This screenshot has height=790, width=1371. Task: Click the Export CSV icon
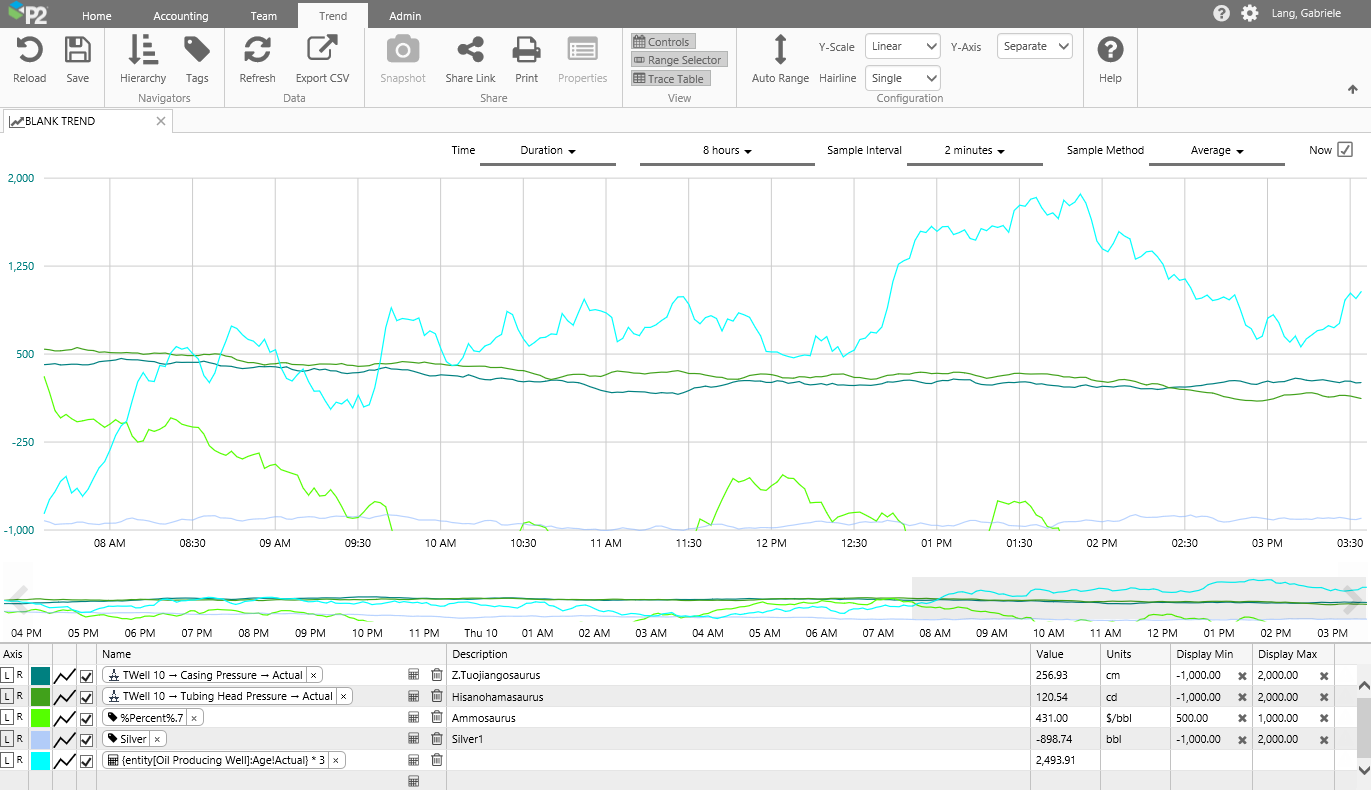(322, 50)
